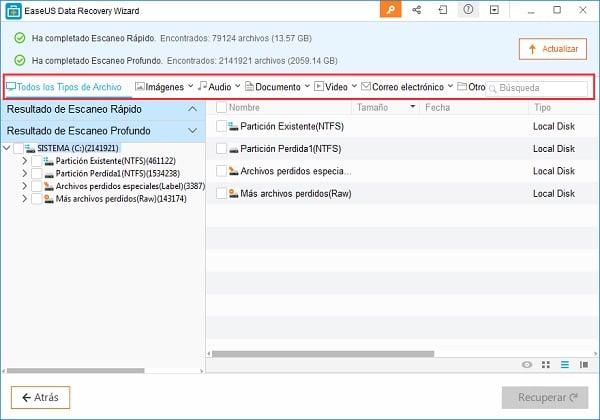Viewport: 600px width, 420px height.
Task: Sort by Tipo column header
Action: [x=542, y=107]
